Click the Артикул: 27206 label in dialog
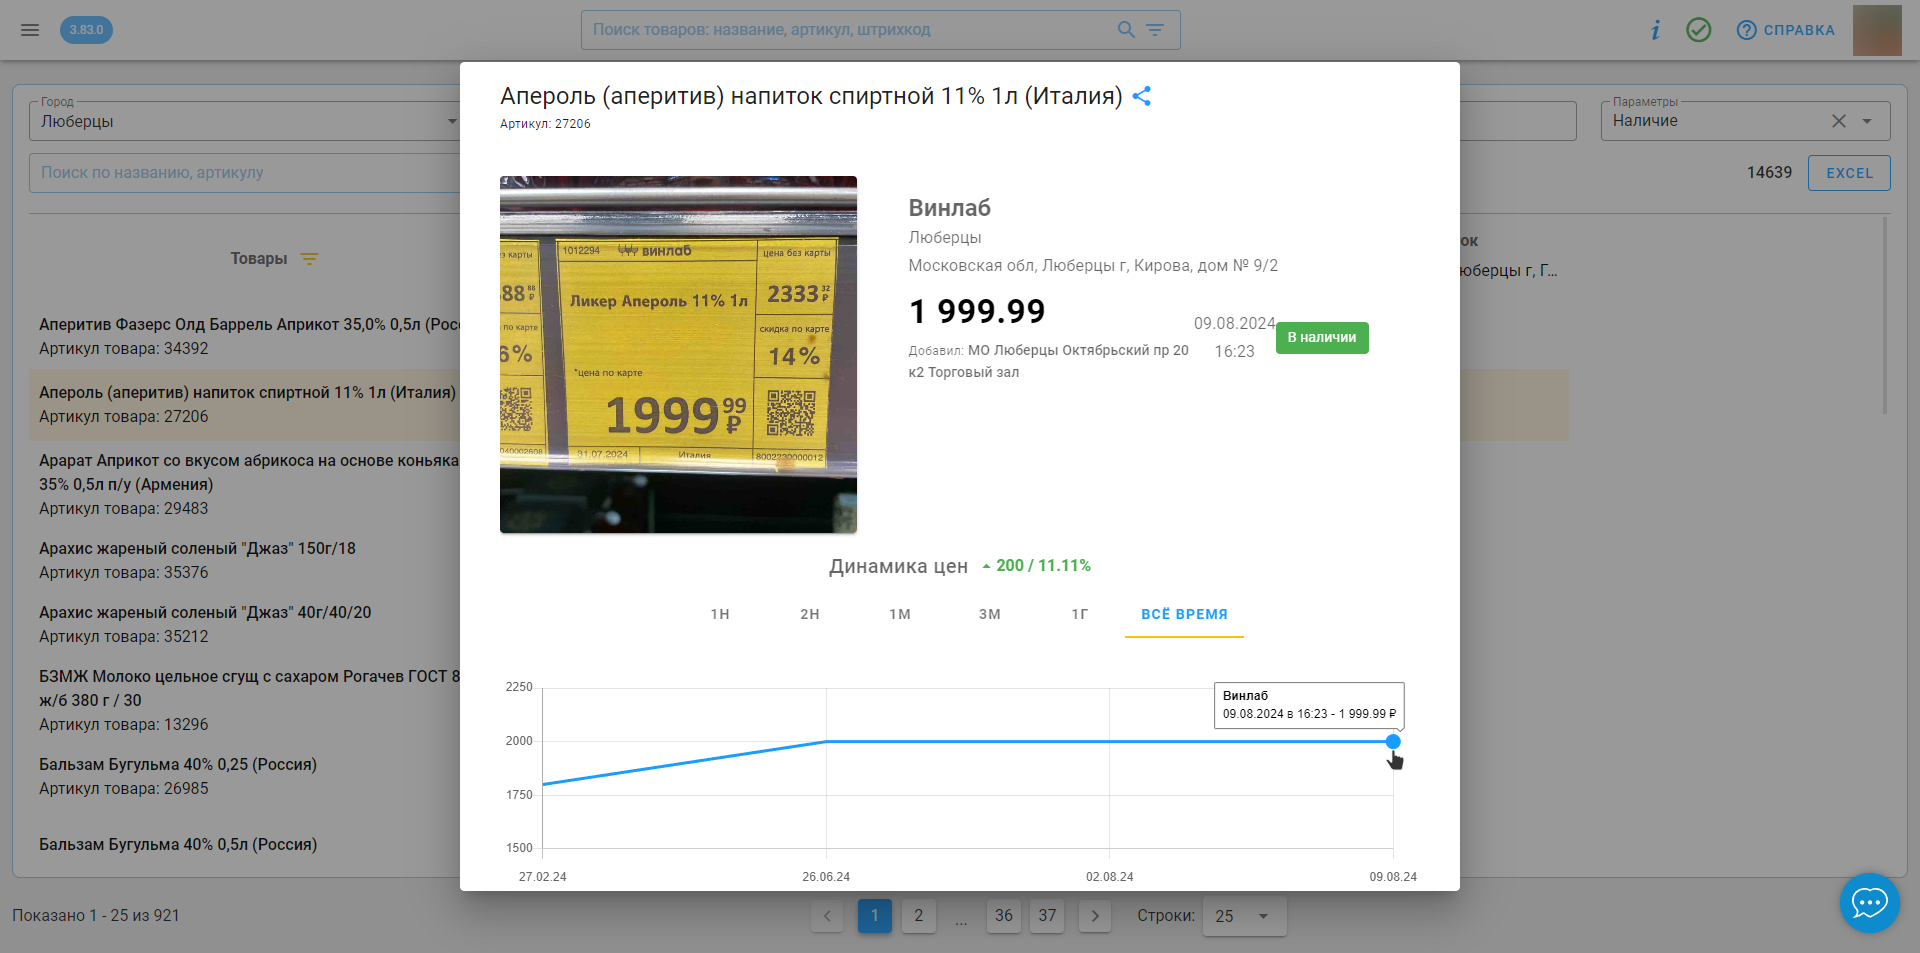This screenshot has height=953, width=1920. (545, 124)
